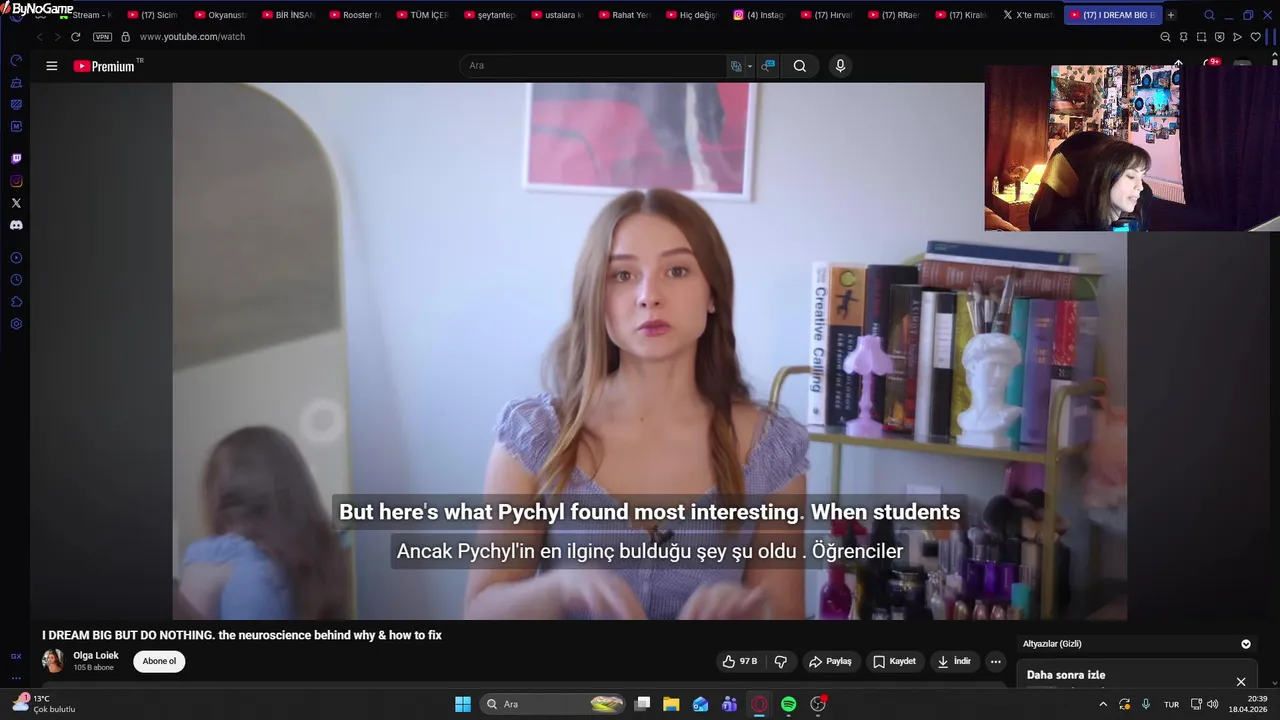
Task: Open X (Twitter) in Opera GX sidebar
Action: pos(16,203)
